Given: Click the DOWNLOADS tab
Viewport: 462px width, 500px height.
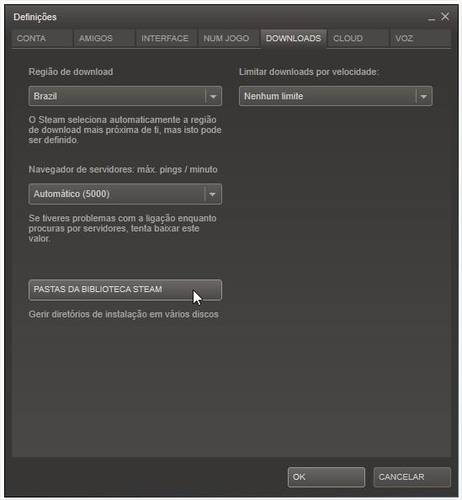Looking at the screenshot, I should (293, 38).
